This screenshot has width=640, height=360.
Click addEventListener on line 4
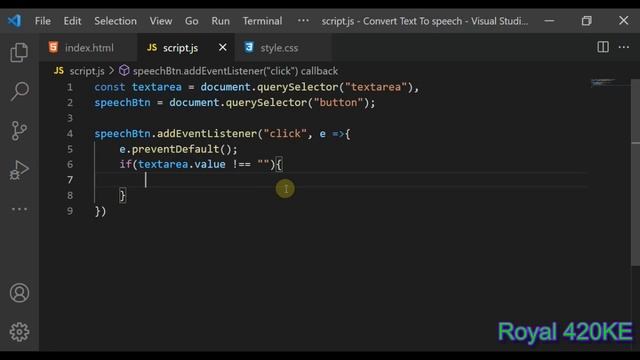click(207, 133)
